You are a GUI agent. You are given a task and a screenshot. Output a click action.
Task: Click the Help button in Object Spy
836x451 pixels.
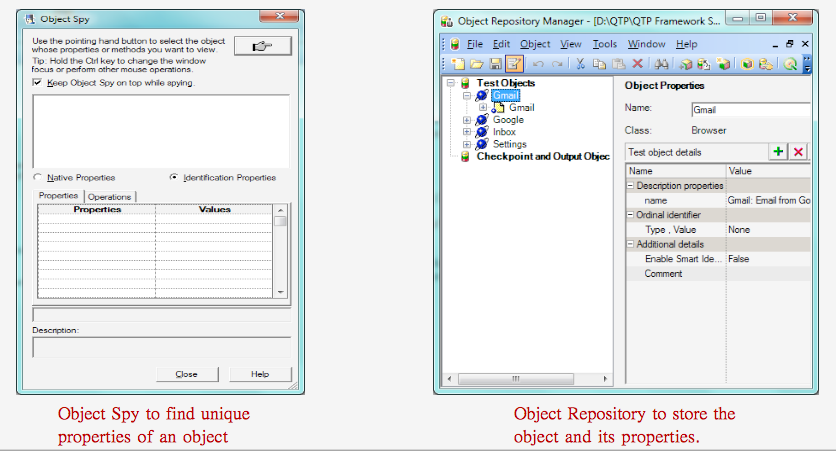[x=260, y=374]
